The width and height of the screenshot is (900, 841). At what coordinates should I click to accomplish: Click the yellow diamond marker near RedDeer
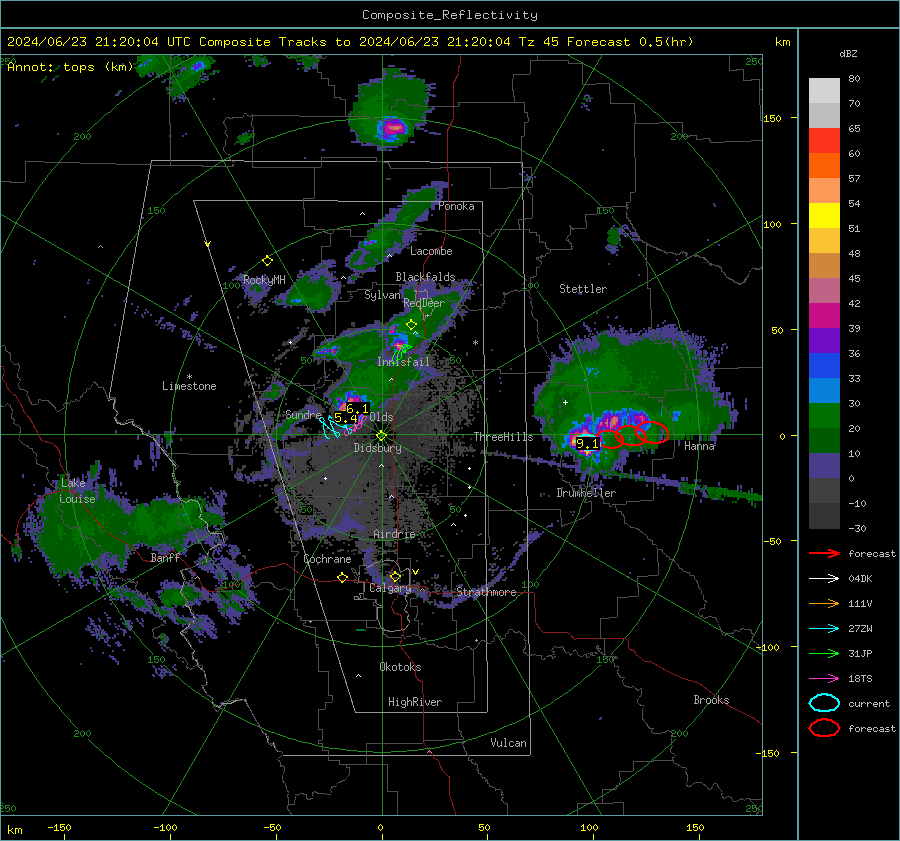tap(411, 325)
